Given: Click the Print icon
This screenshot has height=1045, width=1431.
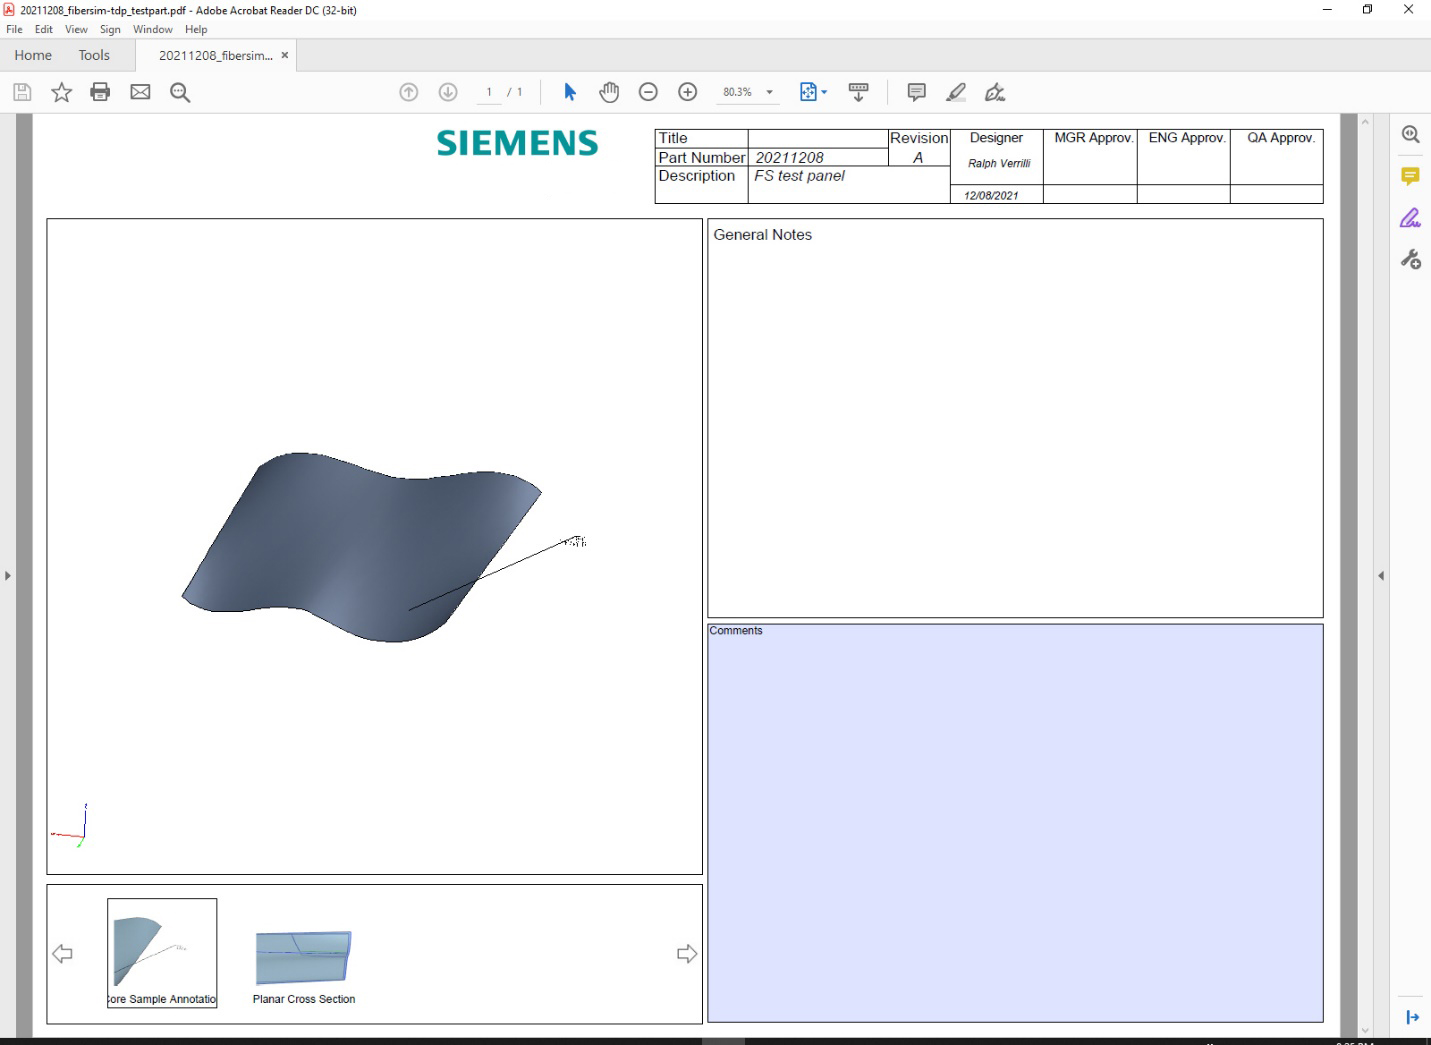Looking at the screenshot, I should [99, 91].
